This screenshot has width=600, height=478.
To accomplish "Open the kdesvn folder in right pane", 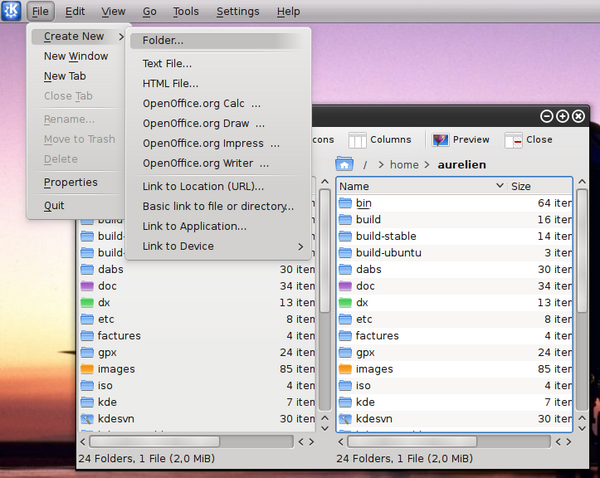I will [x=374, y=419].
